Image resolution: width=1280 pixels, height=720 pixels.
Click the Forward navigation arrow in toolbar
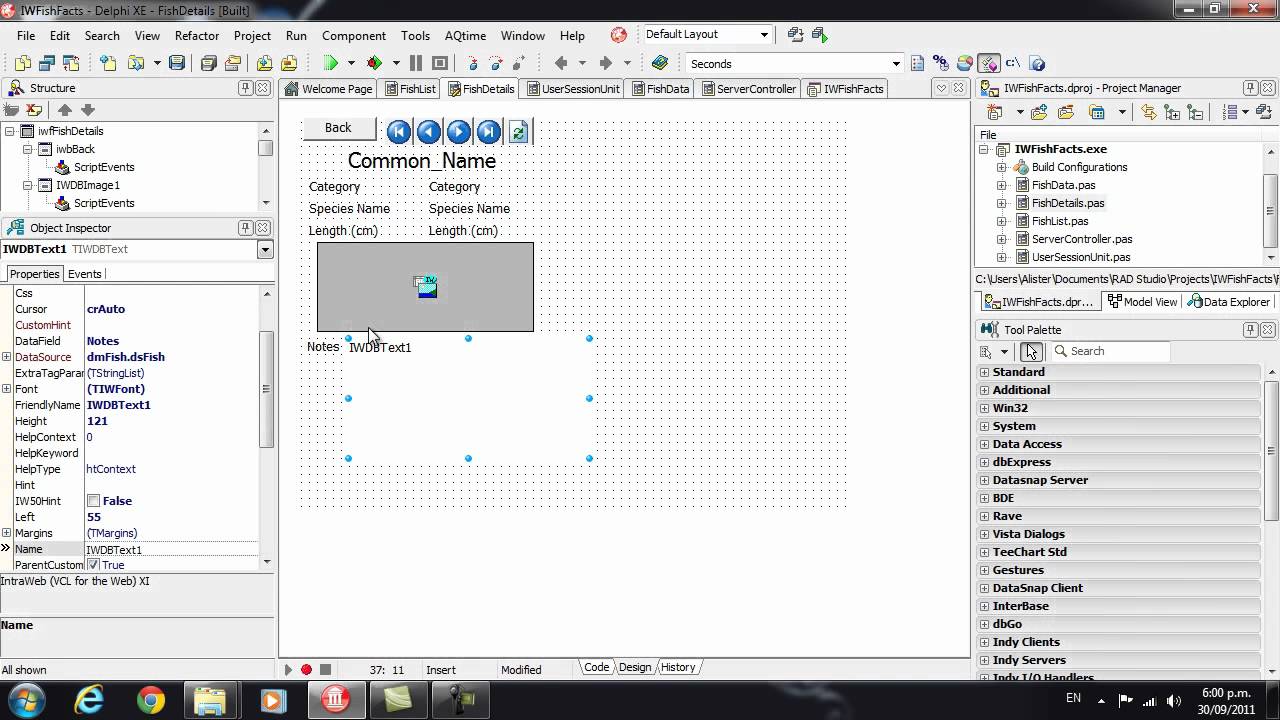[605, 63]
